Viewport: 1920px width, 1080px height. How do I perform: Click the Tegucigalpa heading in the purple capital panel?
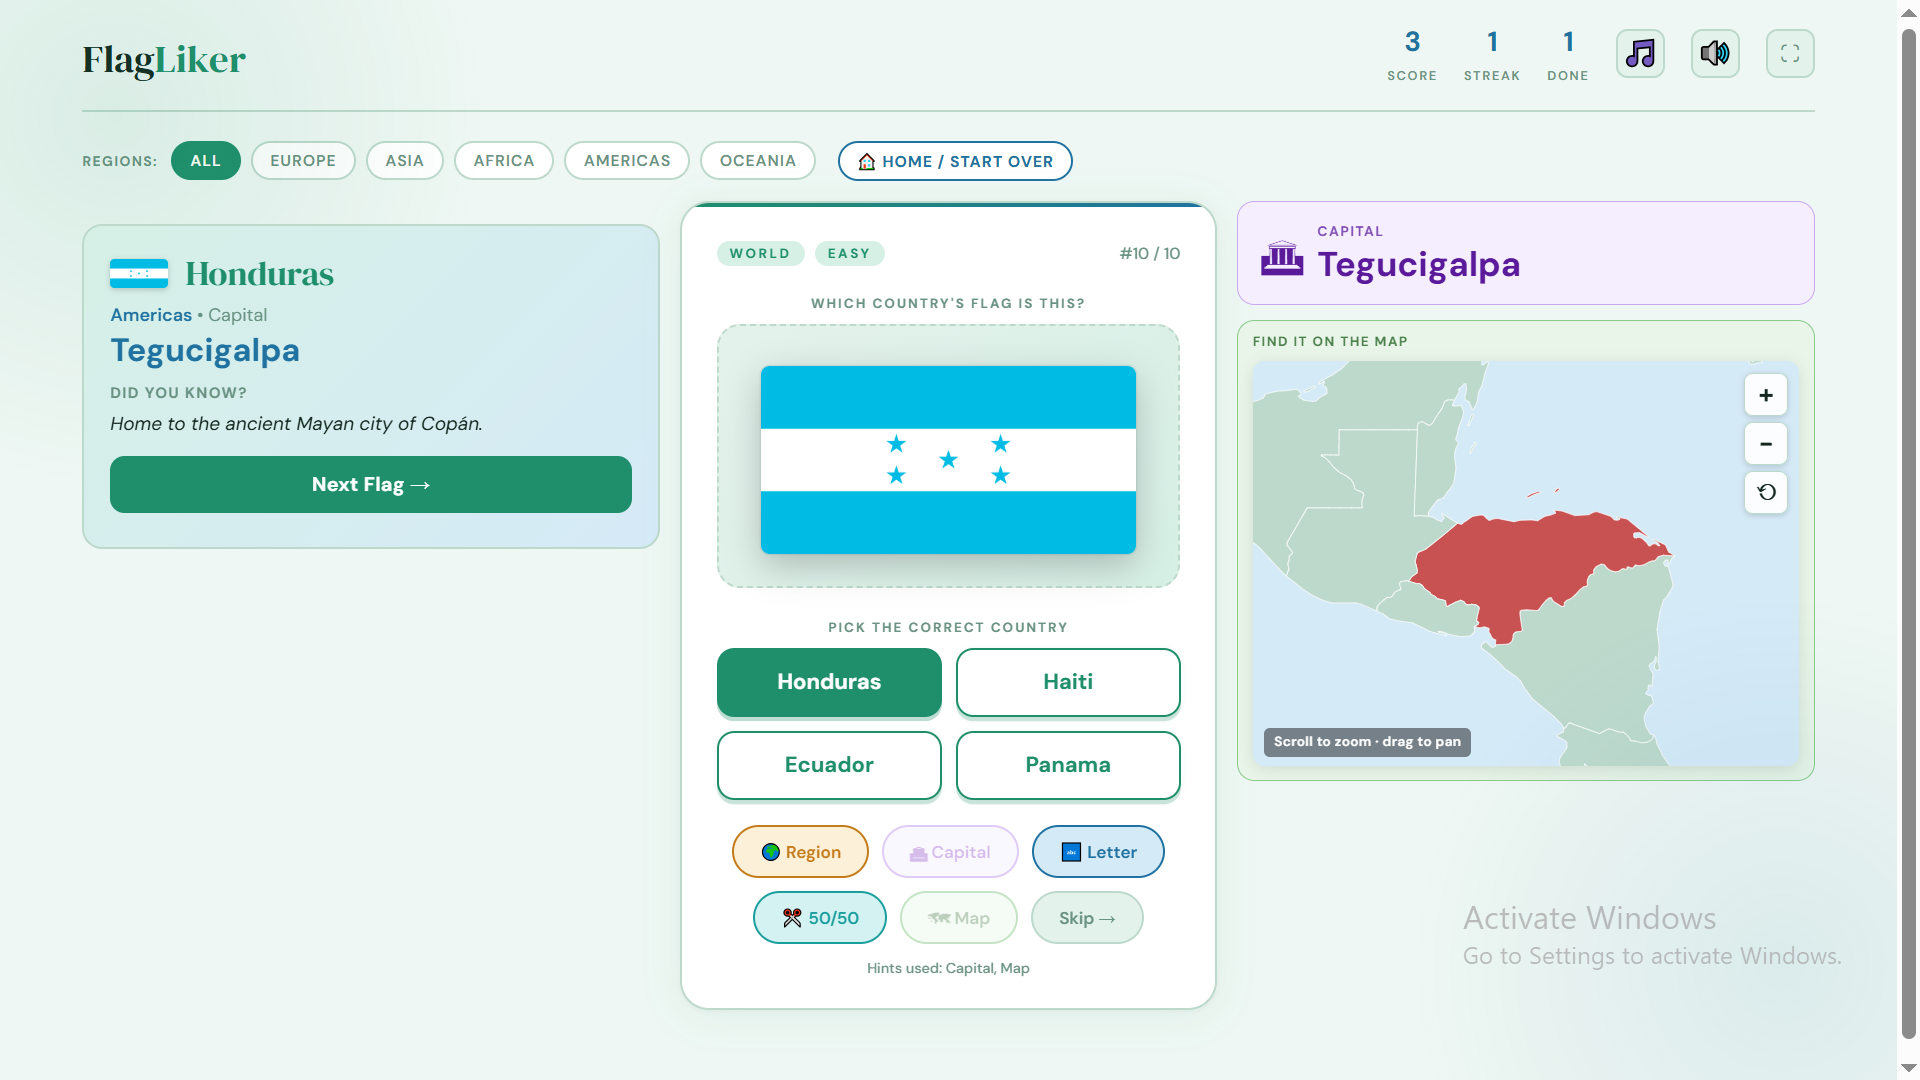[x=1419, y=265]
